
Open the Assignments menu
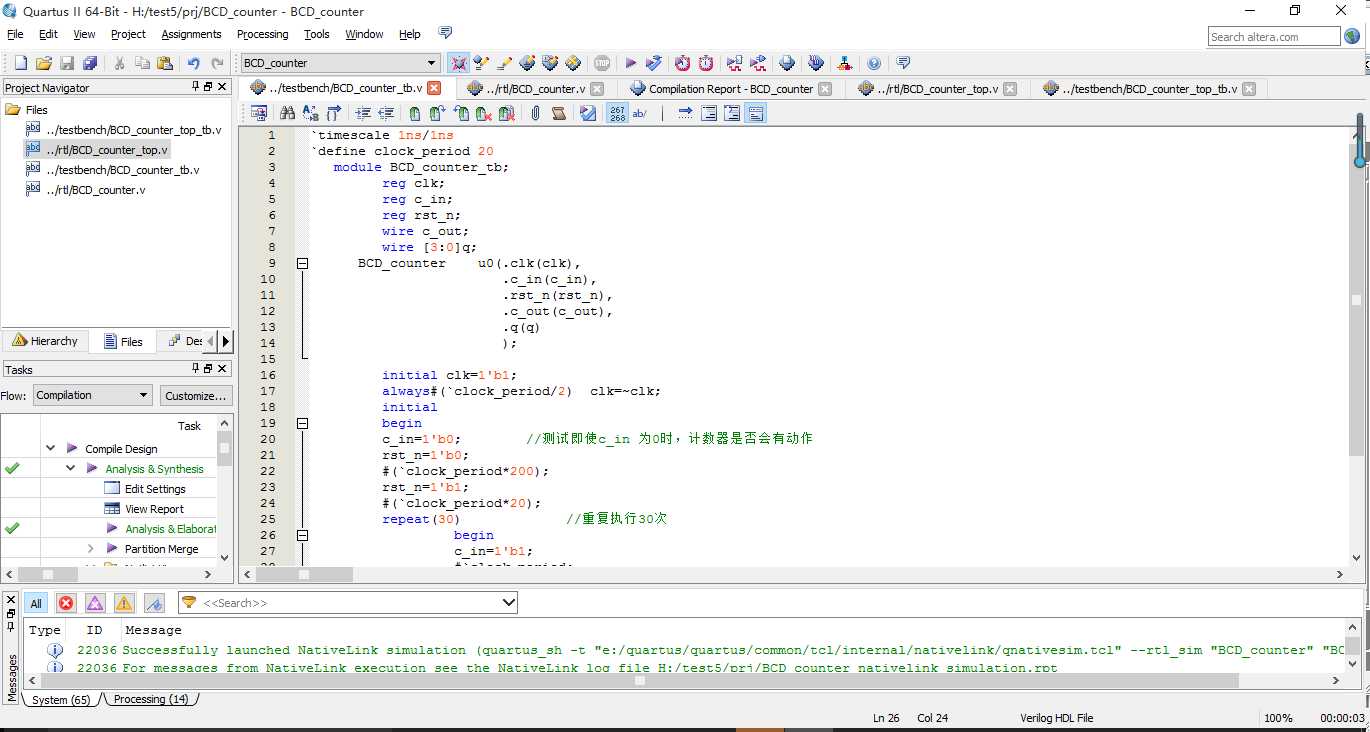coord(191,34)
